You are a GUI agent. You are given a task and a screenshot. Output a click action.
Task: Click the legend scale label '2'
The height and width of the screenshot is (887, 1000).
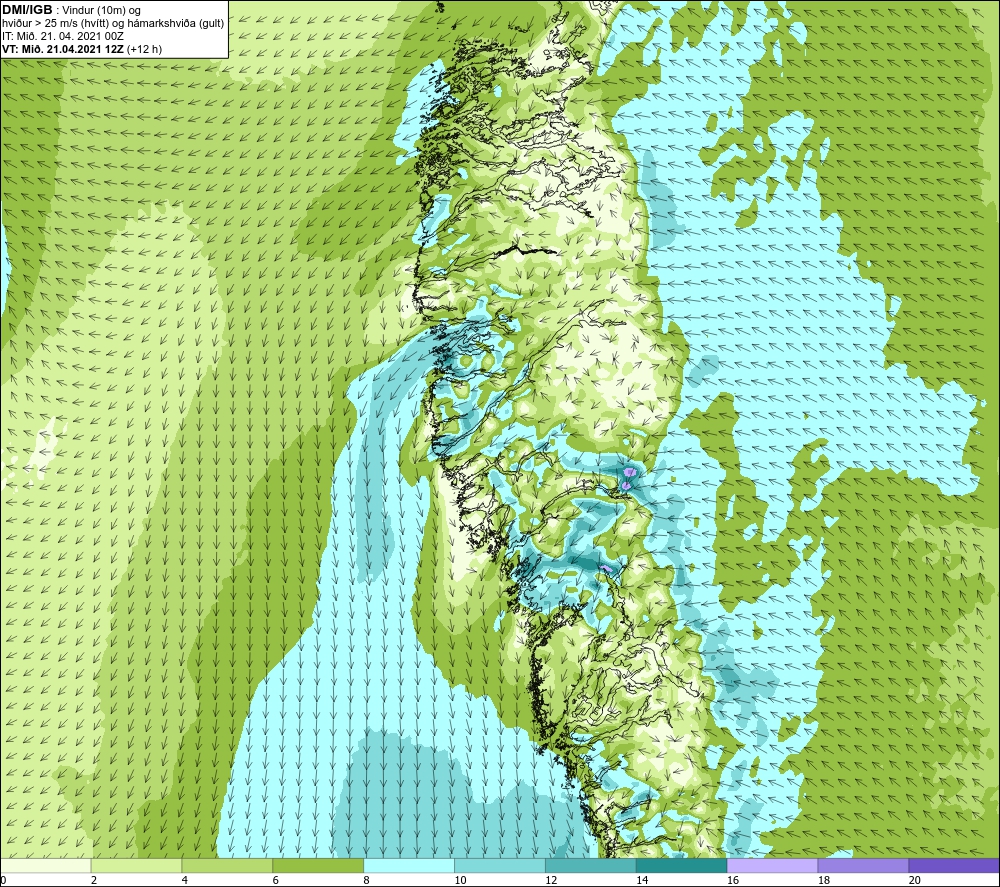pyautogui.click(x=94, y=880)
